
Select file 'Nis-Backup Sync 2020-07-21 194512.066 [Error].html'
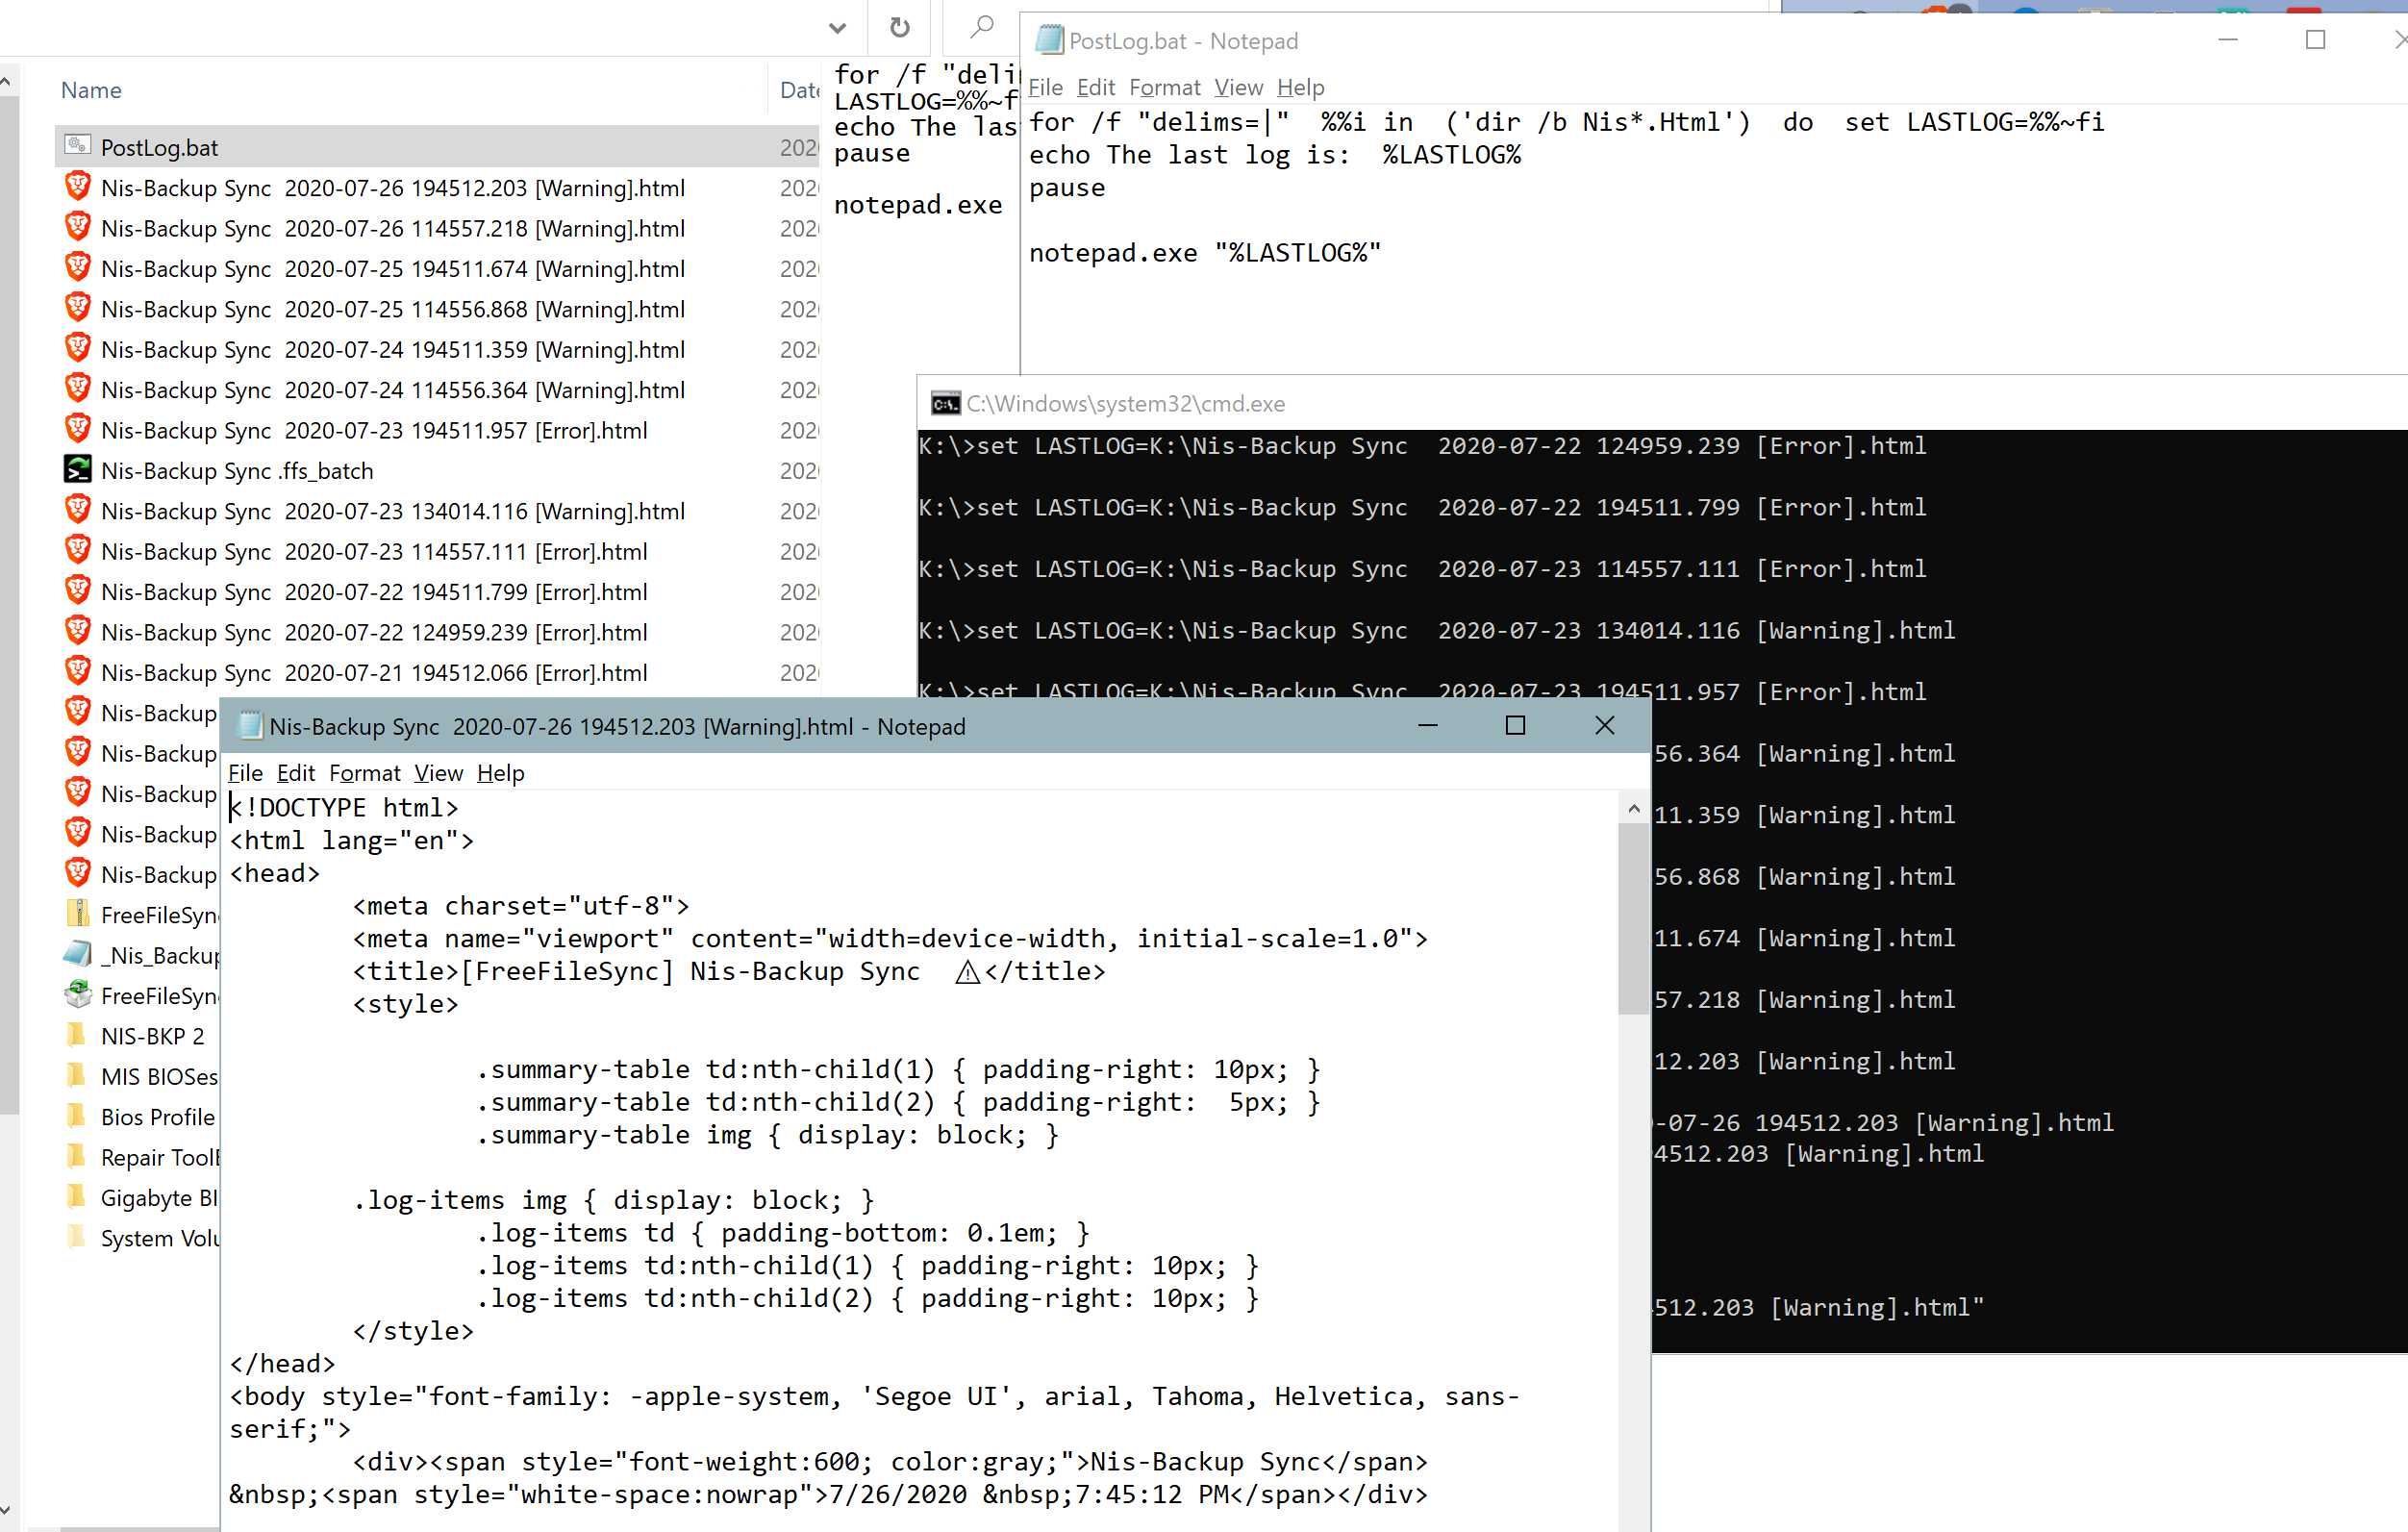(x=374, y=672)
